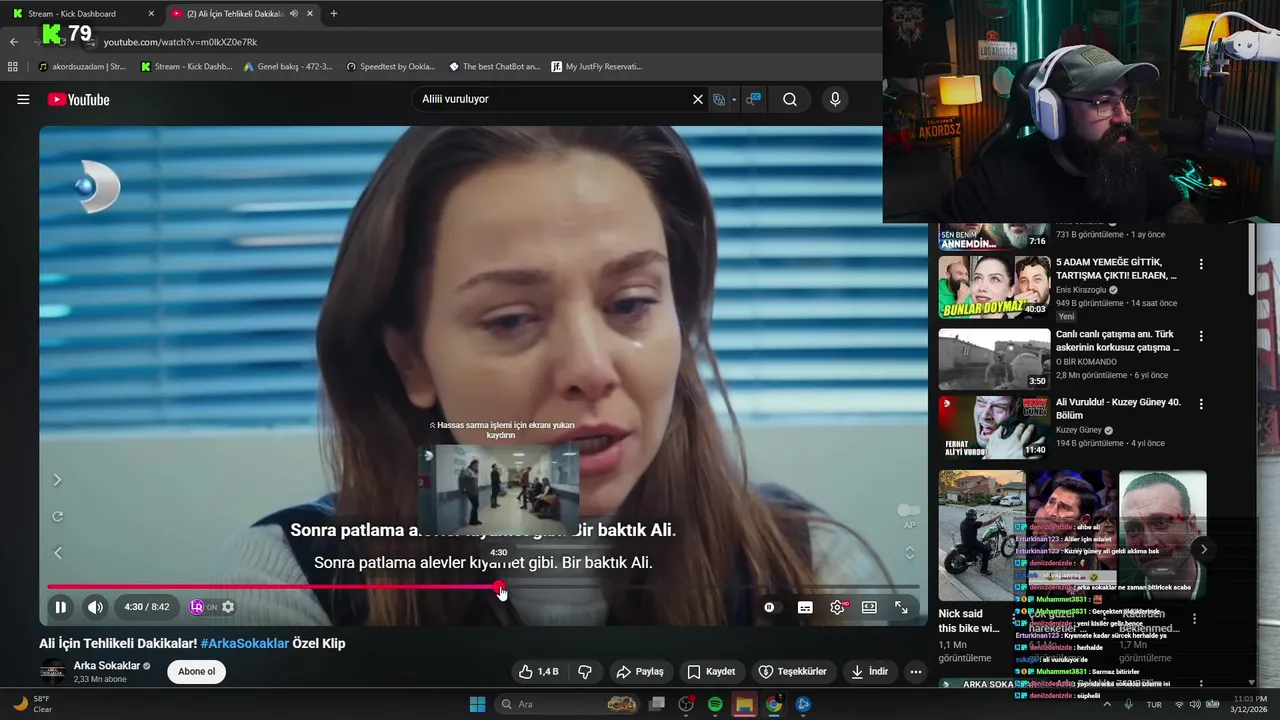Open more actions three-dot menu under video

(915, 671)
